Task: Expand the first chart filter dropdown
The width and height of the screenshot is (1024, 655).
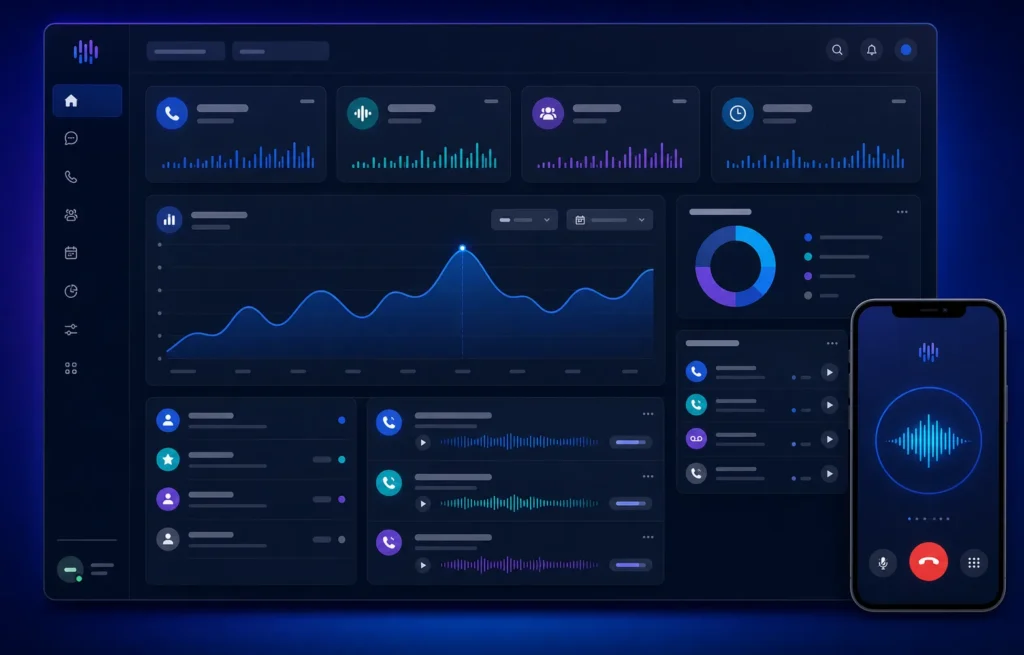Action: coord(524,220)
